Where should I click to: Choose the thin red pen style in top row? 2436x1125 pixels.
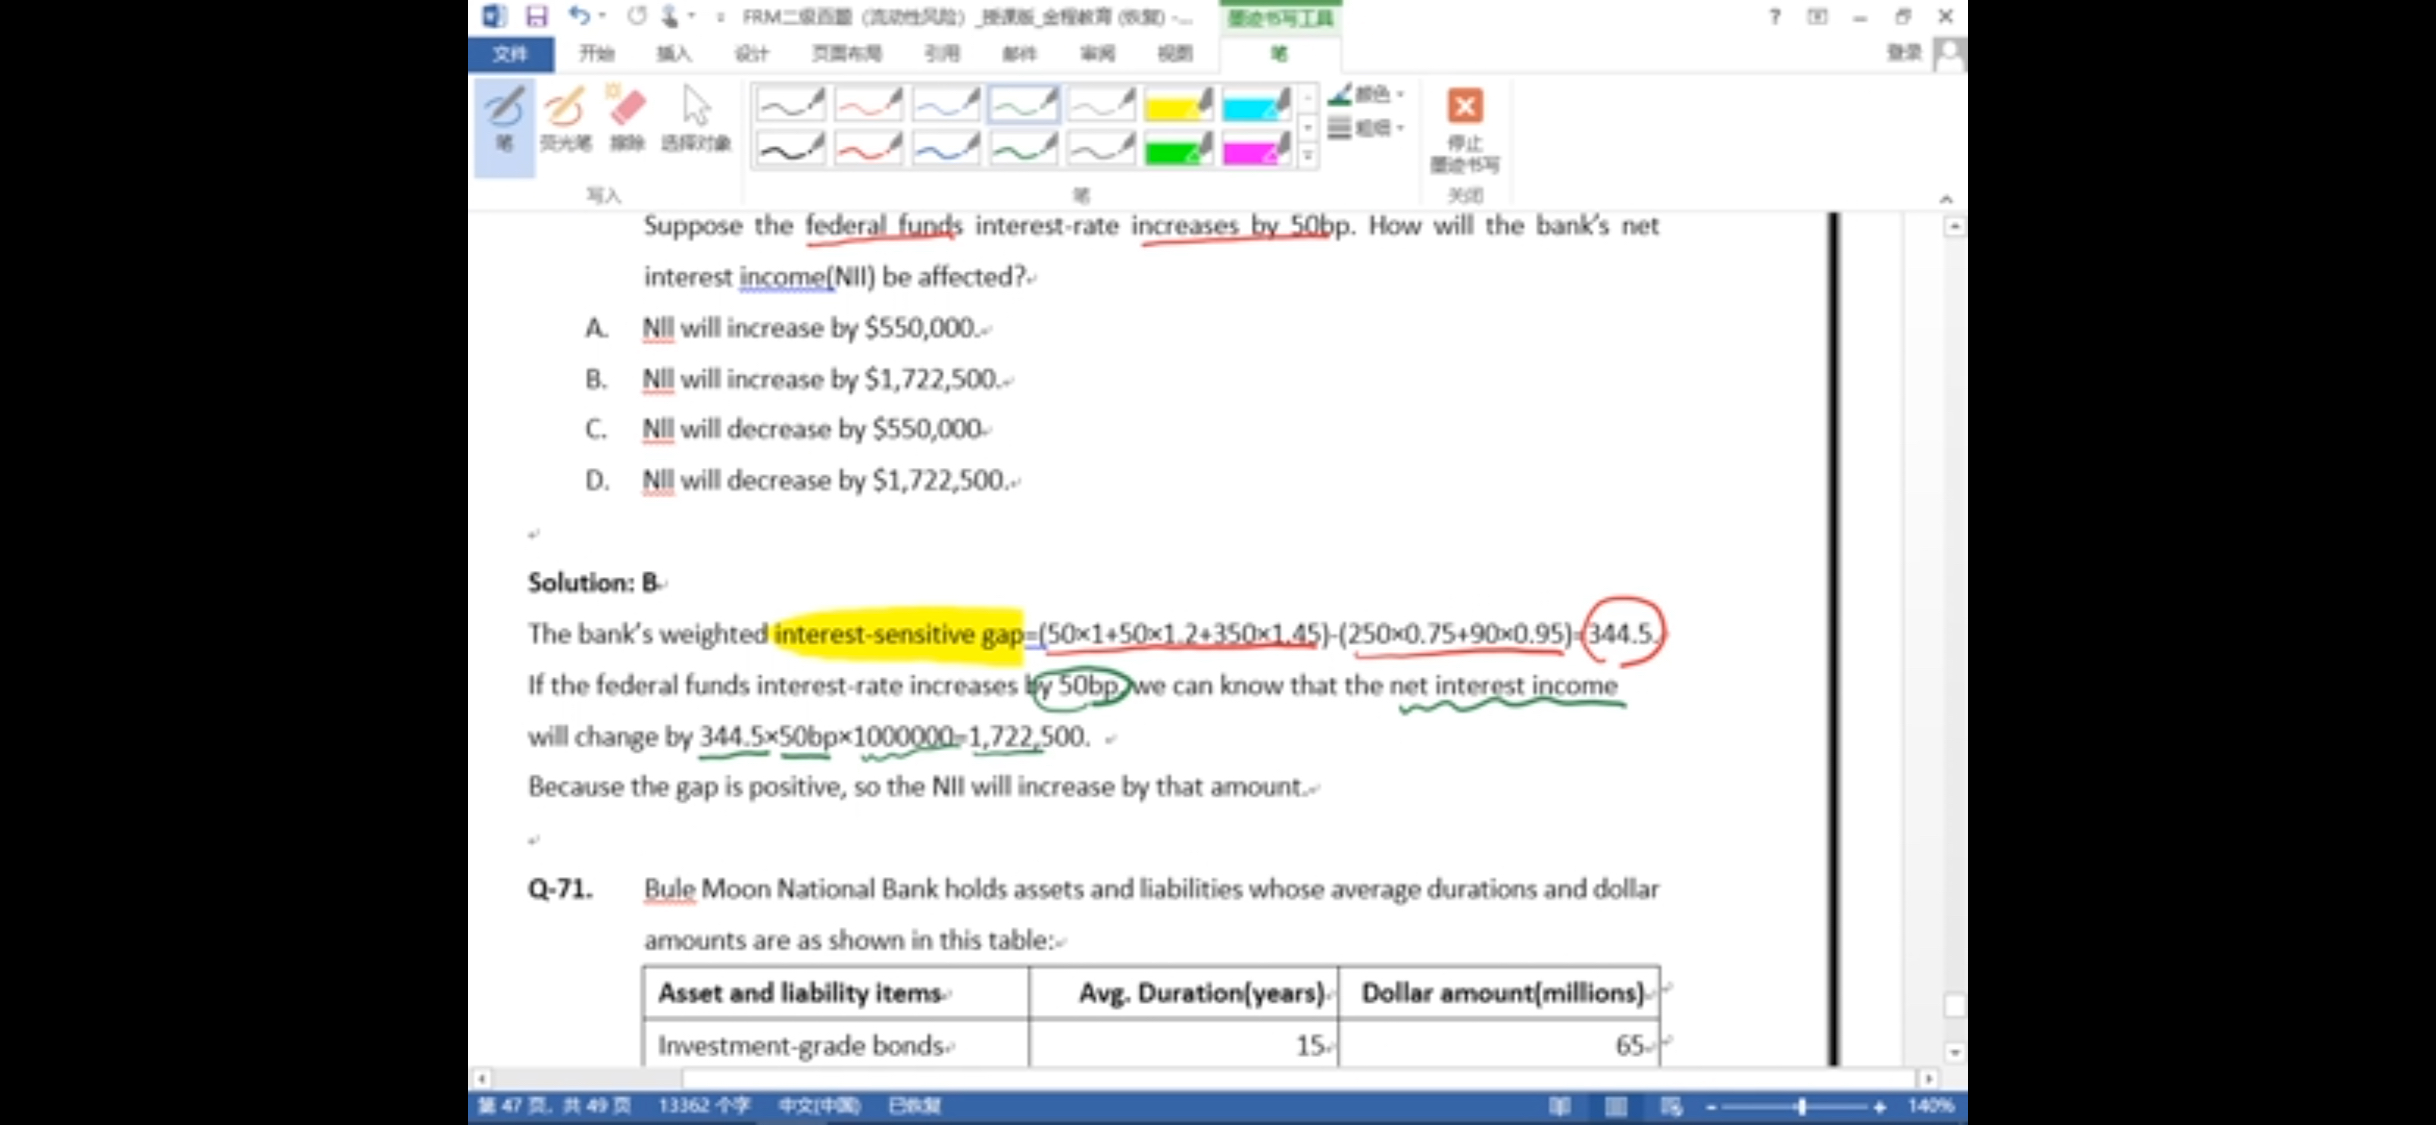click(x=868, y=103)
